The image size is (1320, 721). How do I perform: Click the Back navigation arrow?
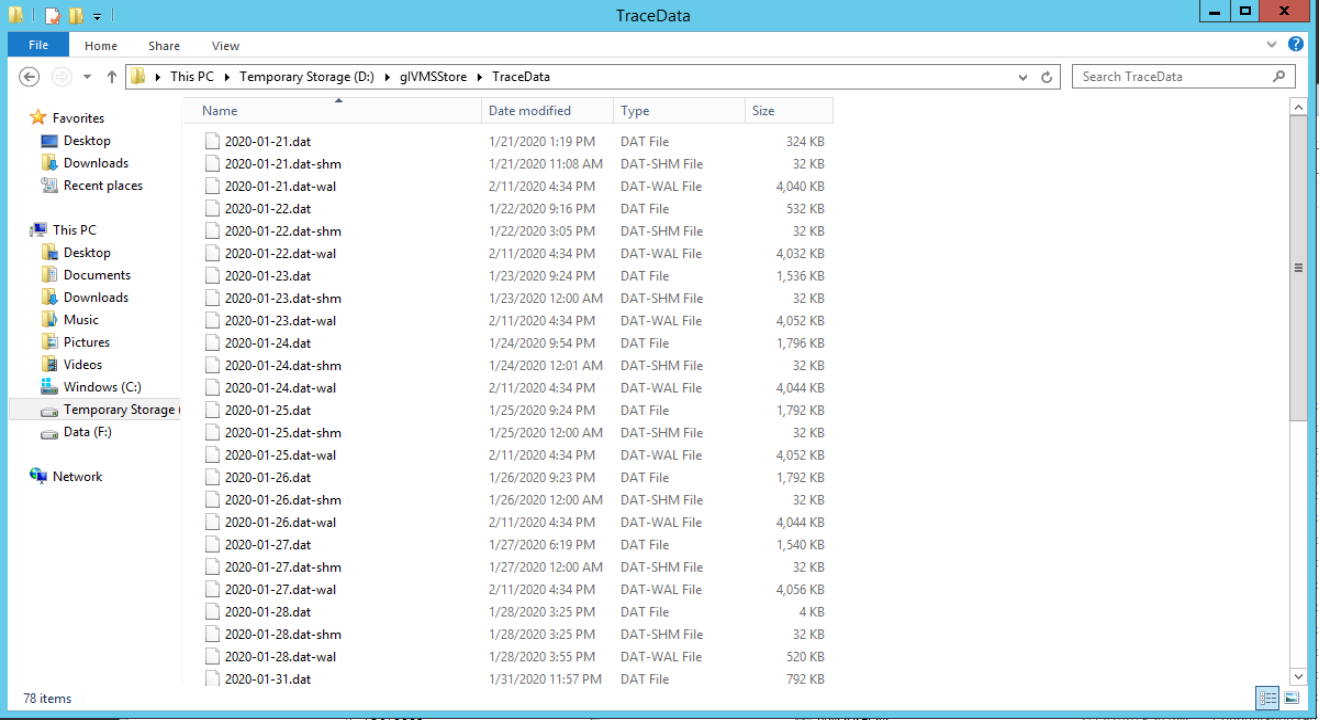click(29, 77)
